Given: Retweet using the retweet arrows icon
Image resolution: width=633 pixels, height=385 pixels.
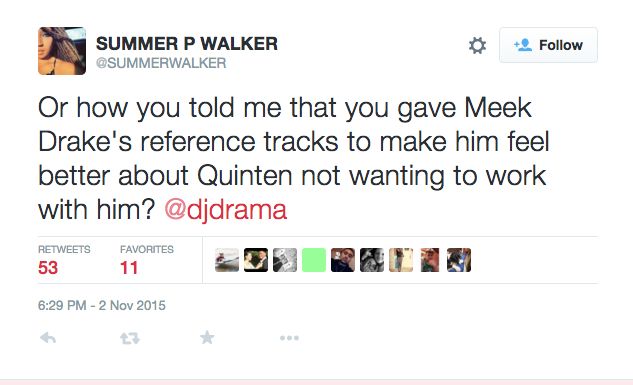Looking at the screenshot, I should (x=130, y=338).
